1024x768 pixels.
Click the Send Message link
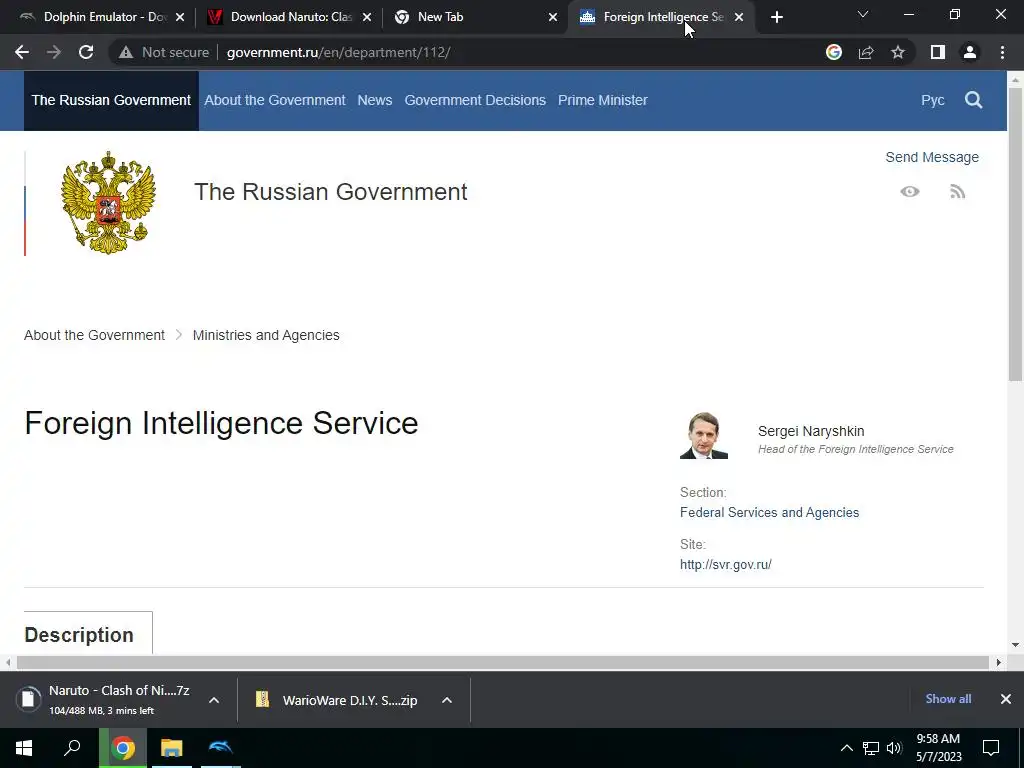click(x=932, y=157)
